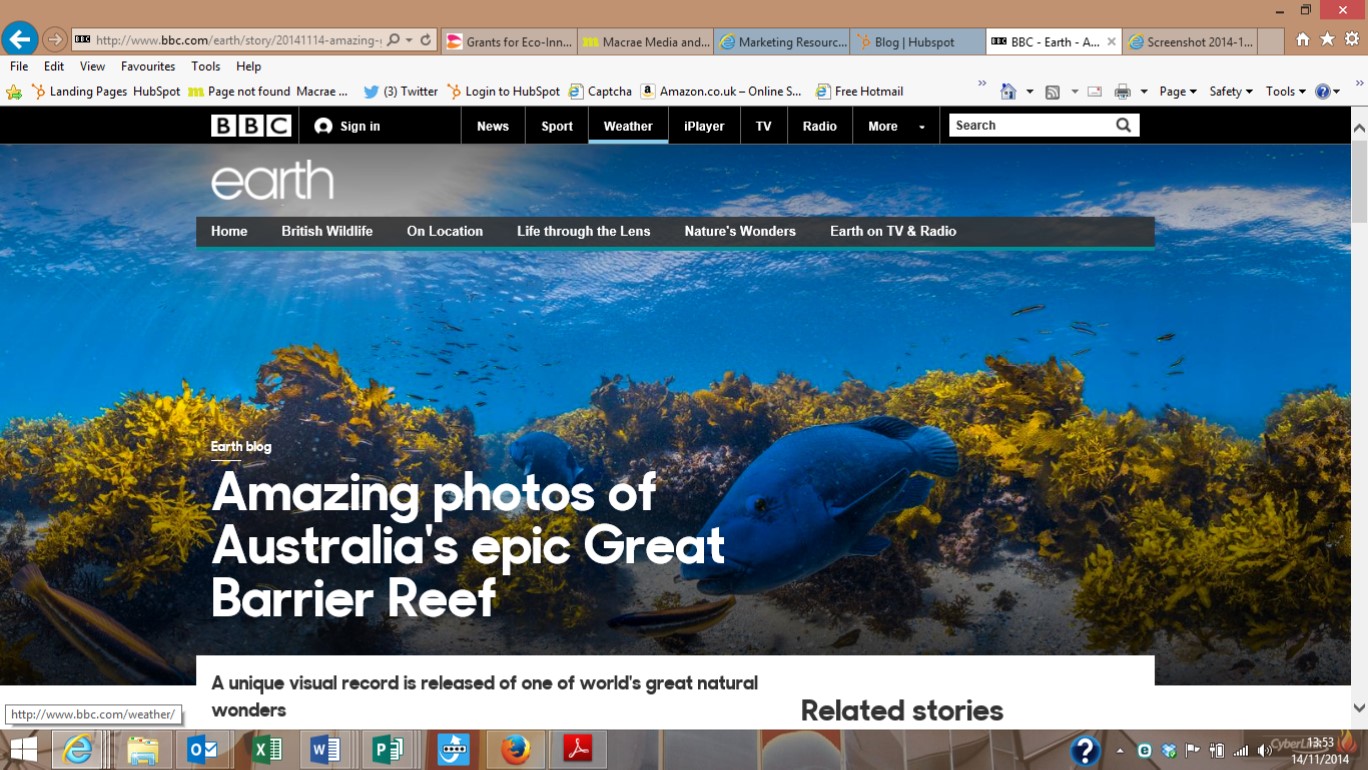Click the blue Help question mark icon
This screenshot has height=770, width=1368.
[x=1323, y=91]
